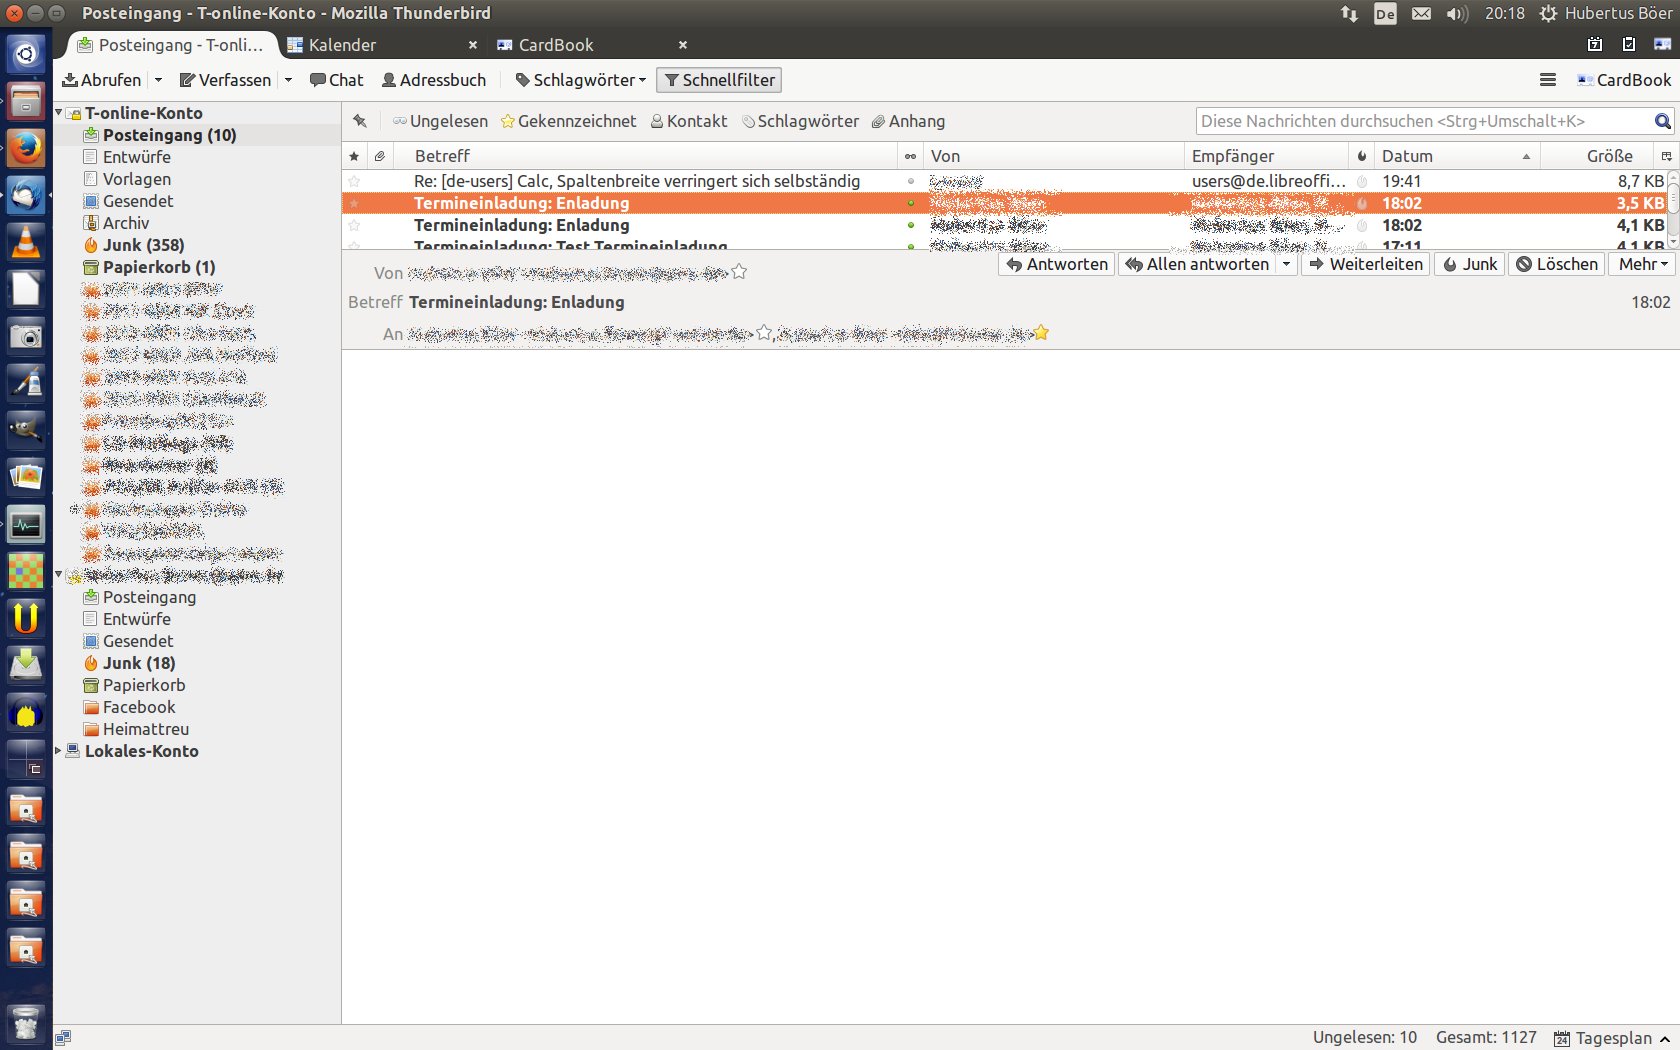Open the Allen antworten dropdown arrow
The image size is (1680, 1050).
click(1287, 264)
